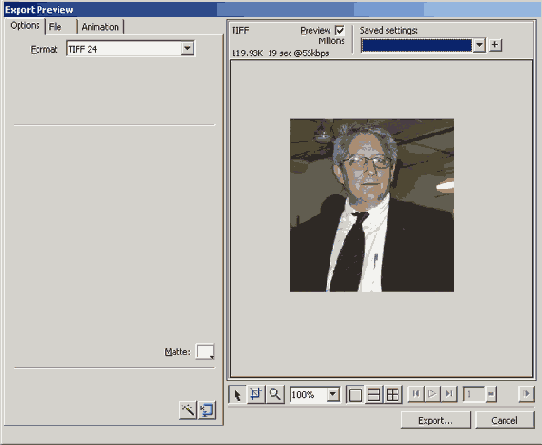Expand the Saved settings dropdown
Image resolution: width=542 pixels, height=445 pixels.
479,45
